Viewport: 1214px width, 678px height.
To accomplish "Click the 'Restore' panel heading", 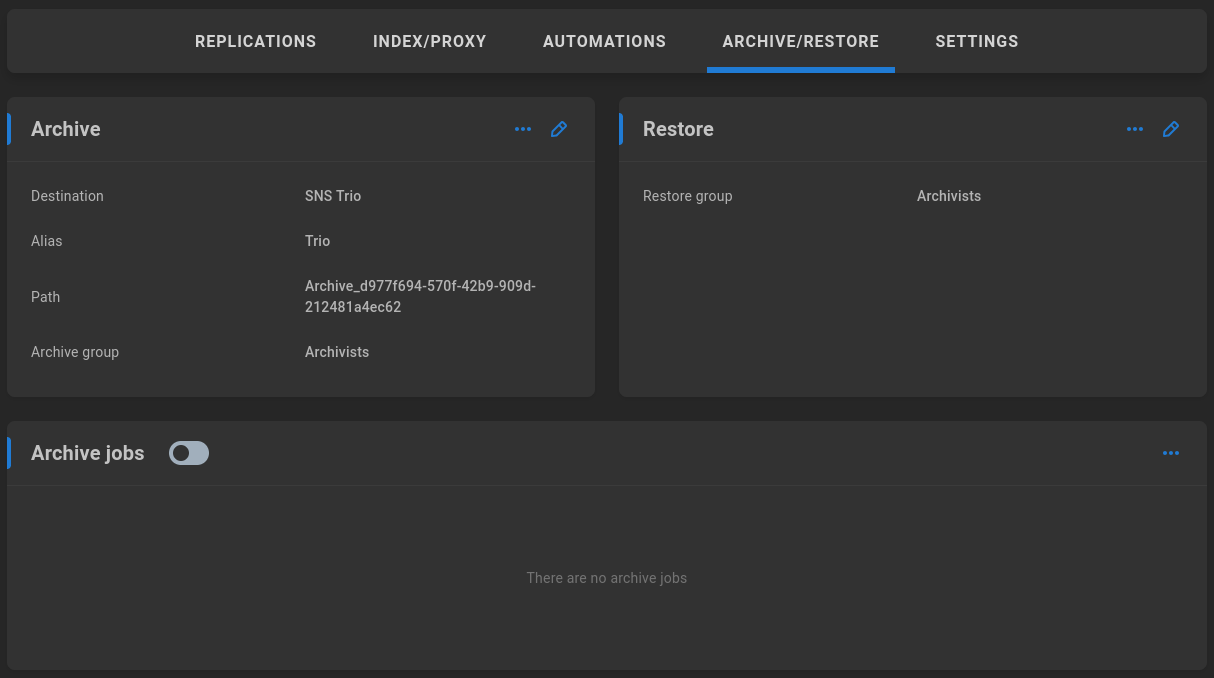I will [x=678, y=129].
